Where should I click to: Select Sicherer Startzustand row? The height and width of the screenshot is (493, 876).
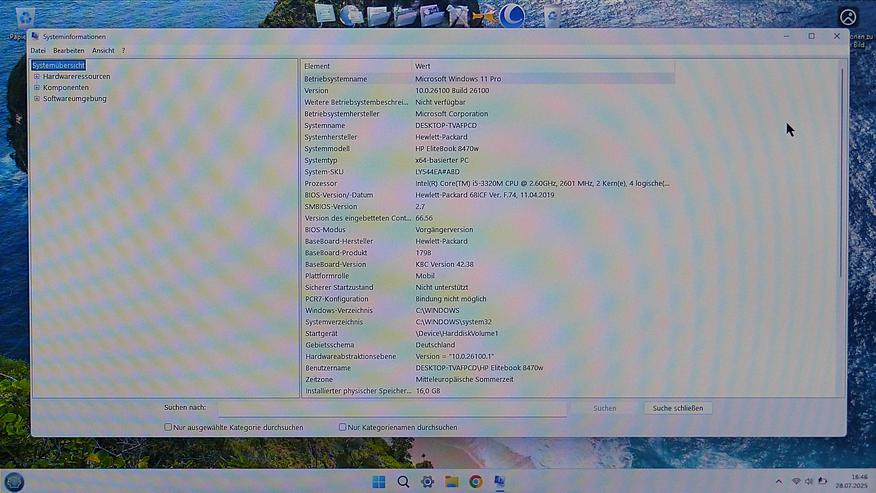(488, 287)
